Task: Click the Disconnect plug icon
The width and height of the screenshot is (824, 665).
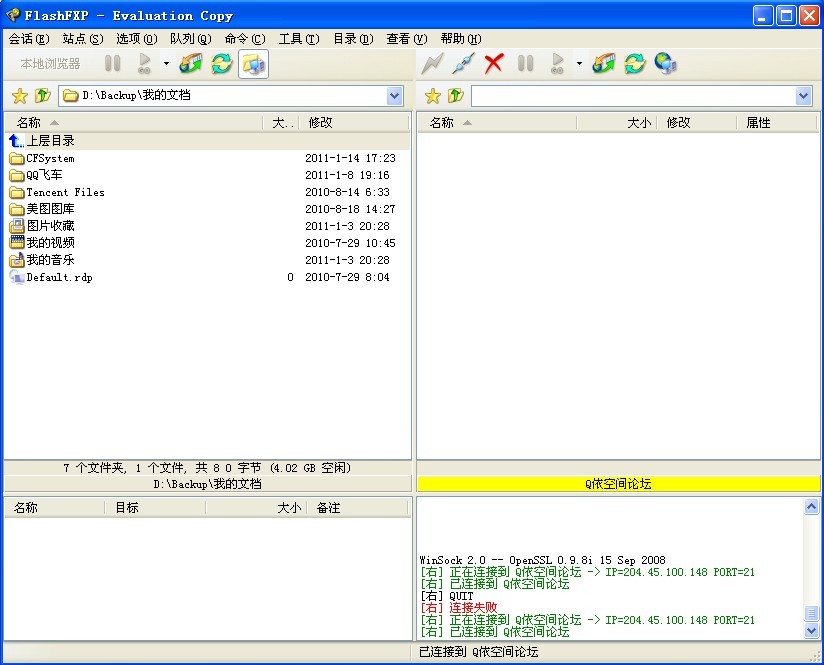Action: [x=464, y=64]
